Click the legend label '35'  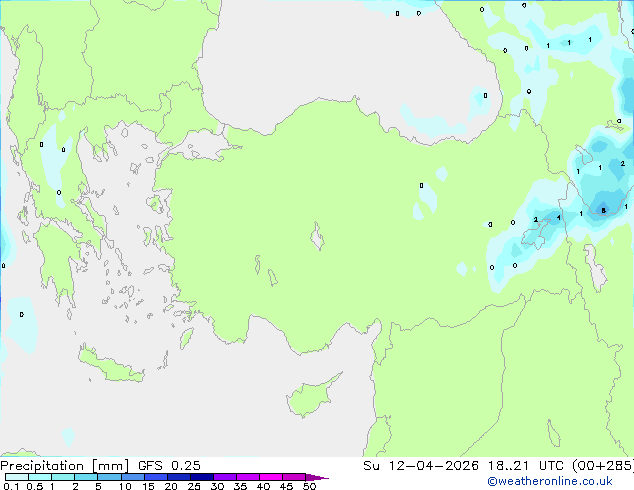[241, 486]
